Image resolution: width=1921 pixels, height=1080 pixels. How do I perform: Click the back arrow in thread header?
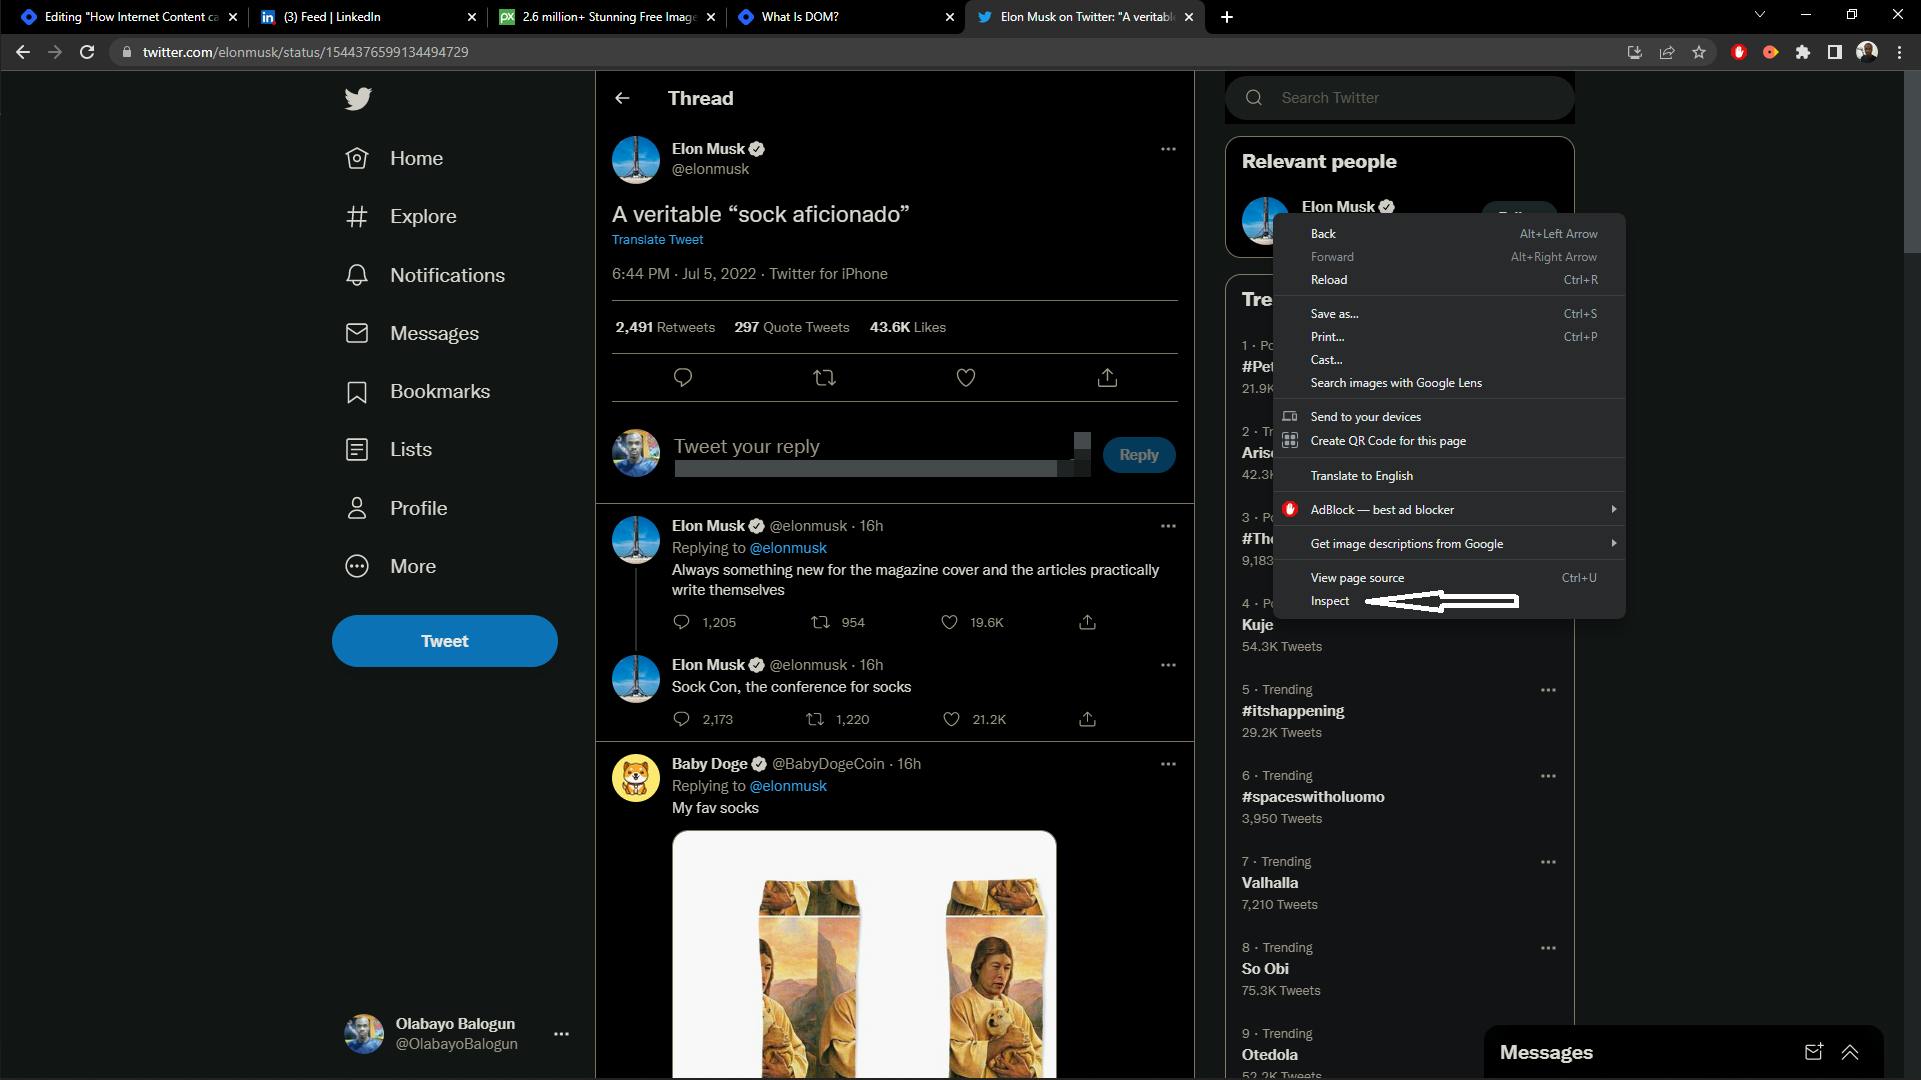click(x=621, y=98)
